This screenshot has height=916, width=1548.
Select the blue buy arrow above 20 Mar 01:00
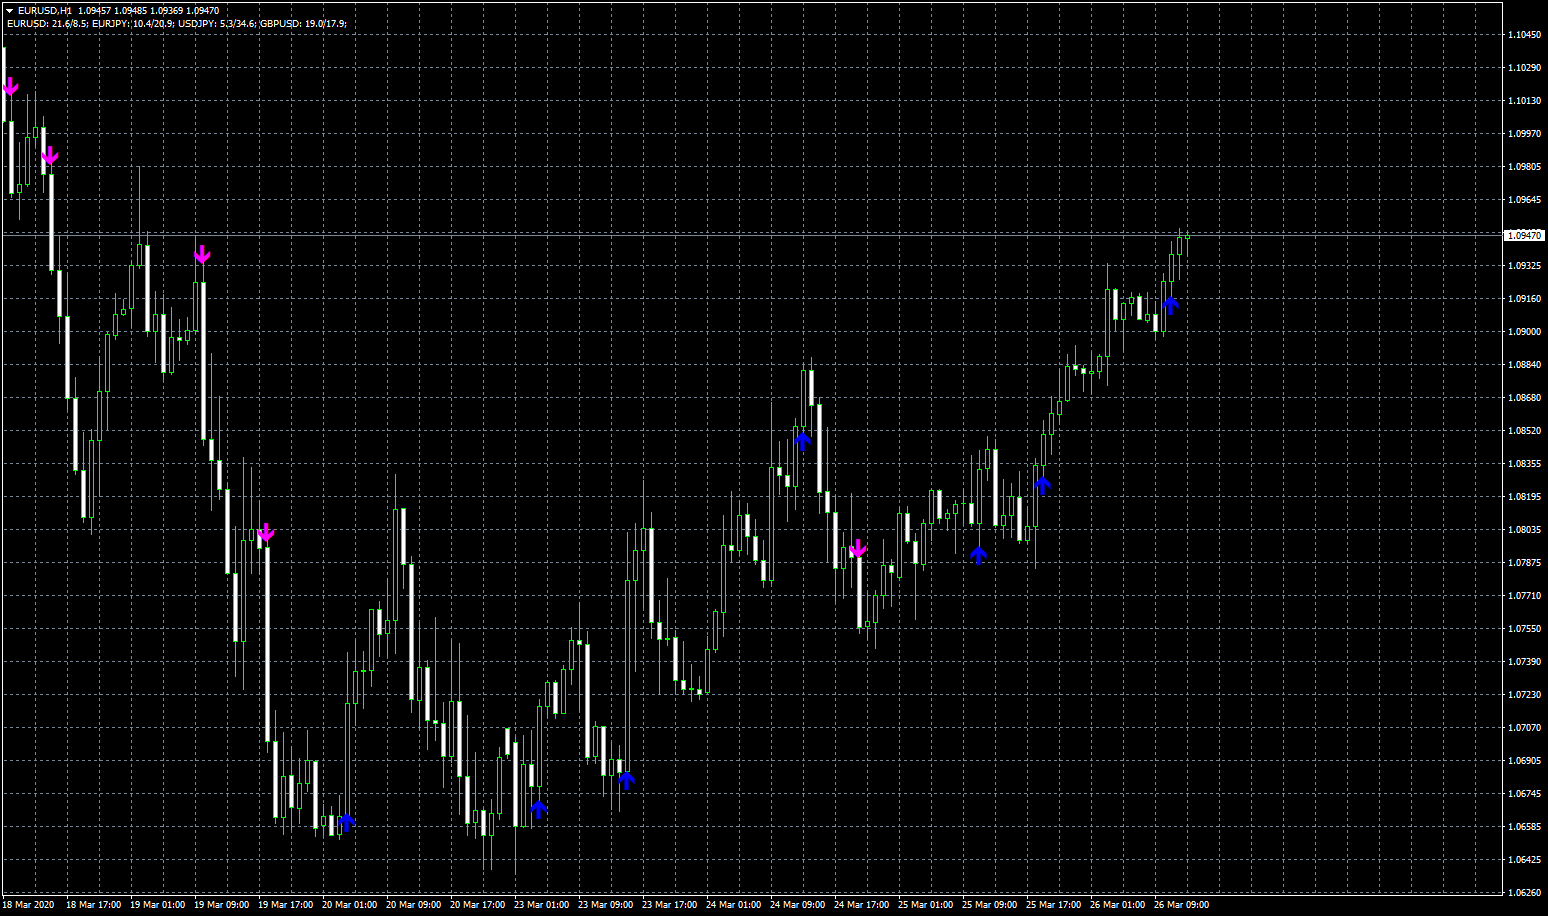pyautogui.click(x=346, y=823)
